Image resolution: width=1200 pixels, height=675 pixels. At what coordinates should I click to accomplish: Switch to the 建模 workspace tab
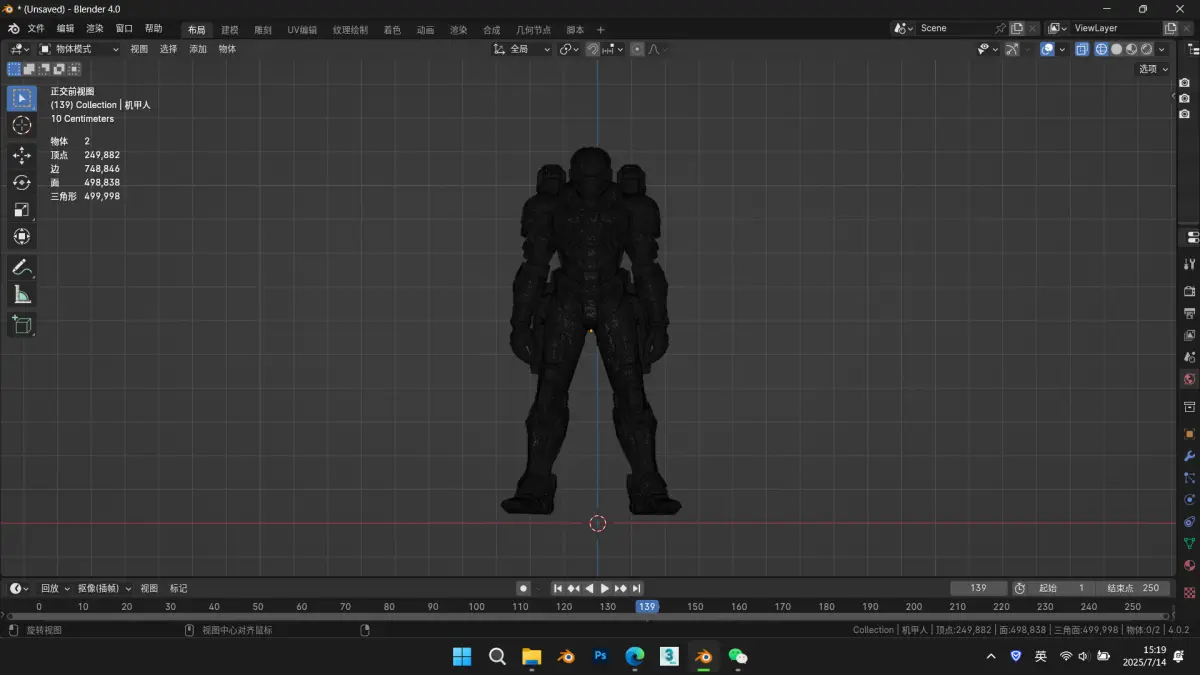pos(230,30)
